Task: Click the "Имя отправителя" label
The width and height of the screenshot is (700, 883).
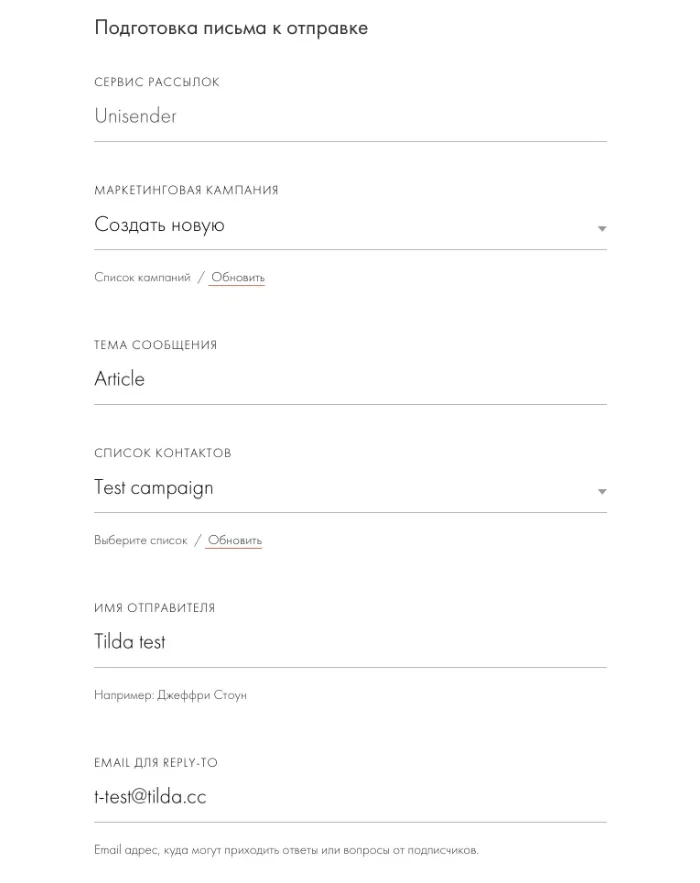Action: [x=154, y=608]
